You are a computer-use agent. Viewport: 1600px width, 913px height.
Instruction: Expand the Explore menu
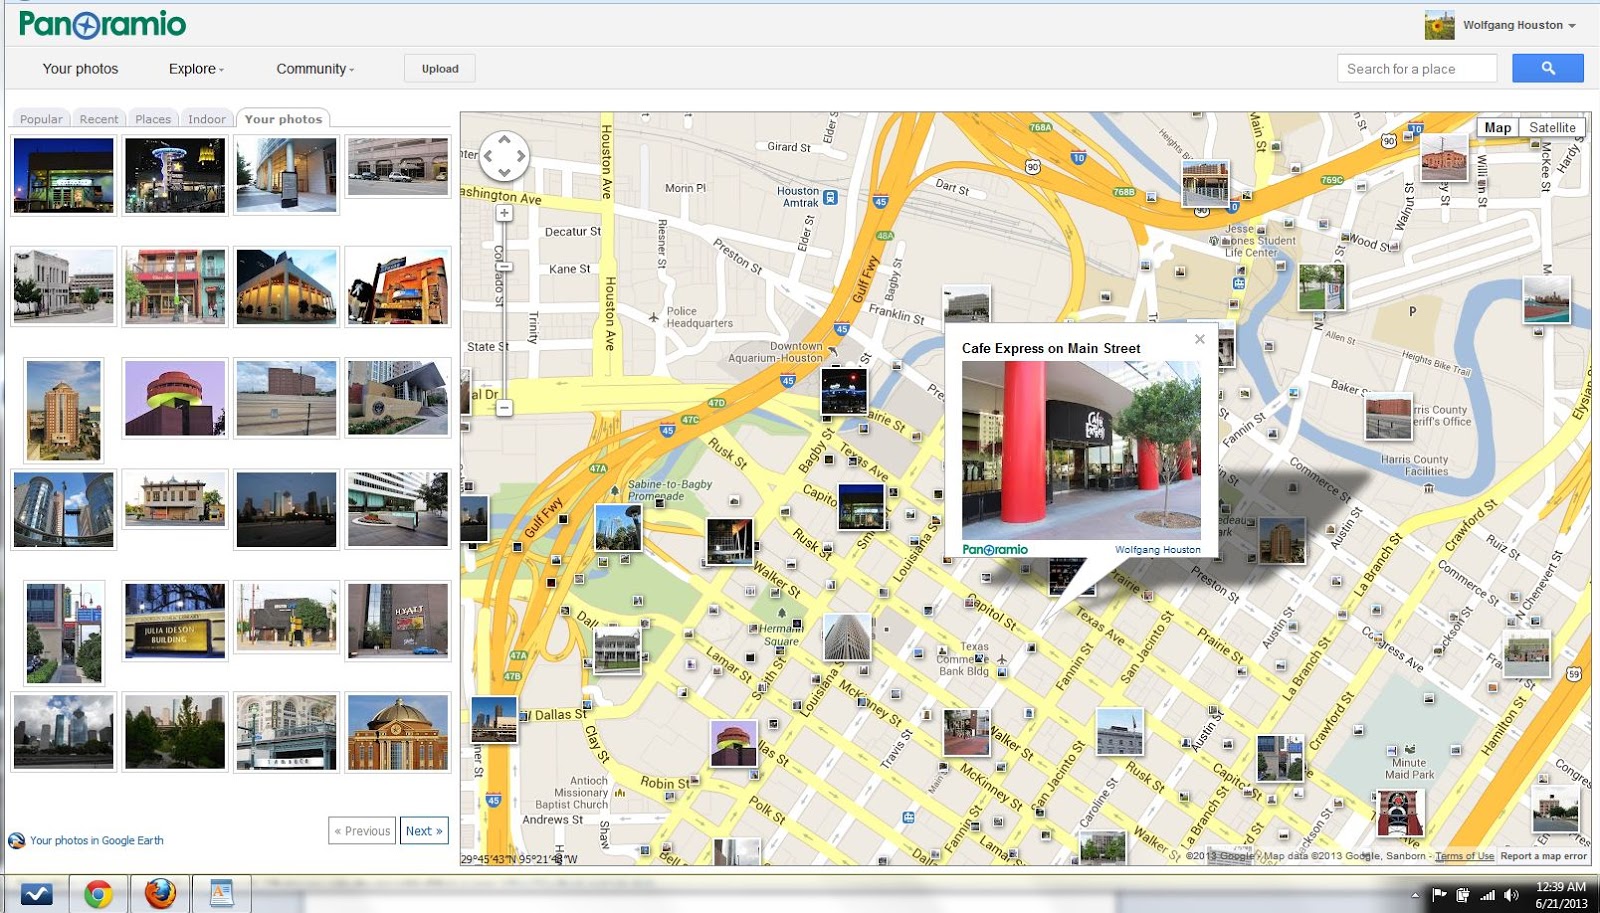click(x=196, y=69)
